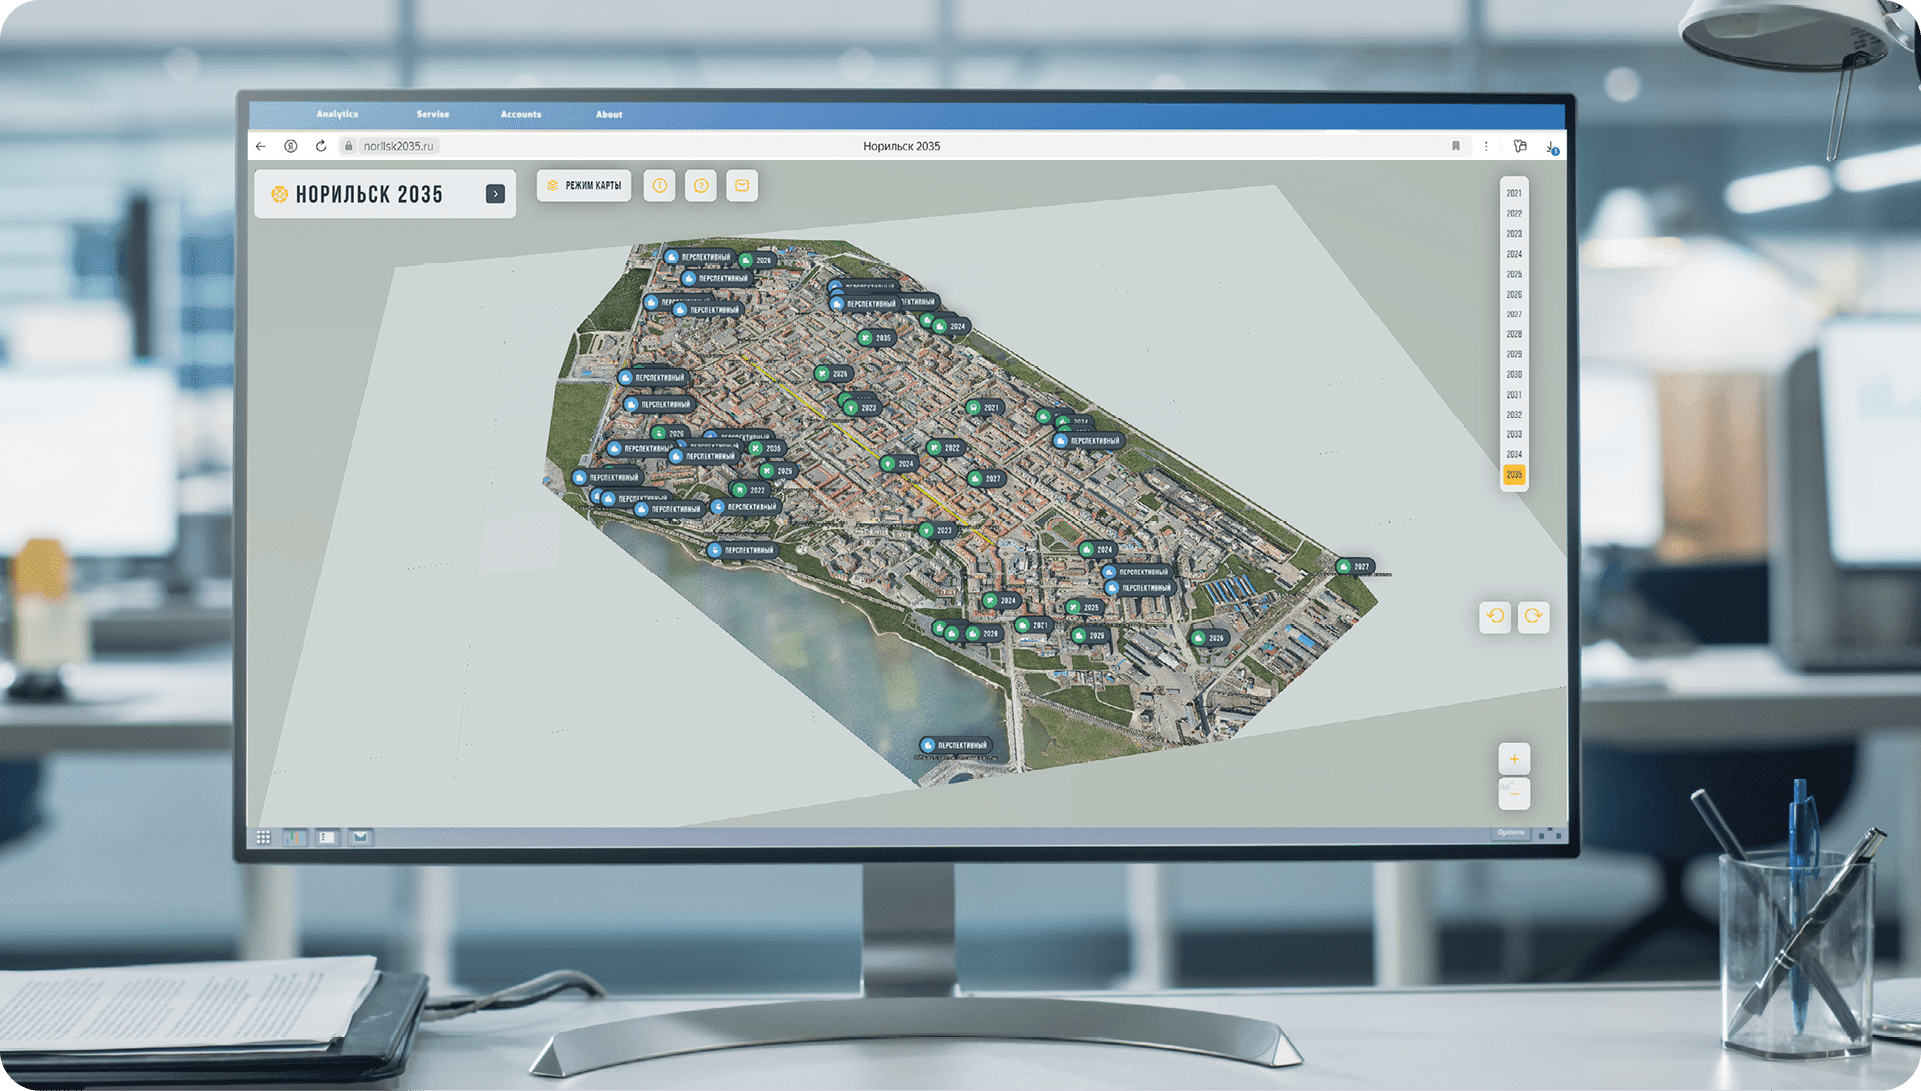Screen dimensions: 1921x1091
Task: Open the taskbar apps grid icon
Action: tap(263, 838)
